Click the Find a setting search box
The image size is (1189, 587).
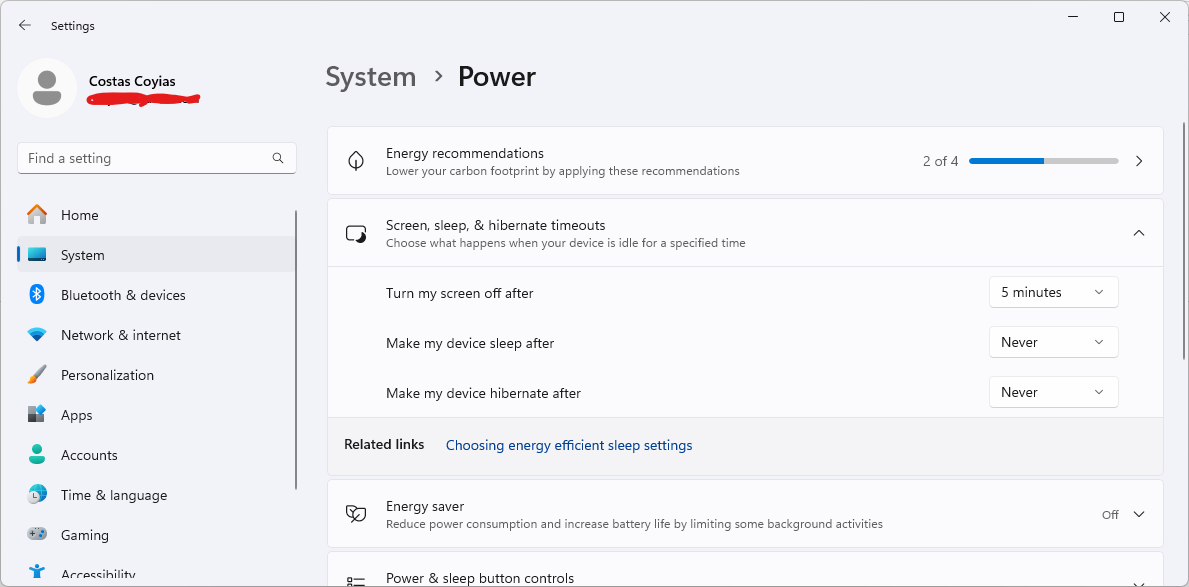(x=145, y=158)
